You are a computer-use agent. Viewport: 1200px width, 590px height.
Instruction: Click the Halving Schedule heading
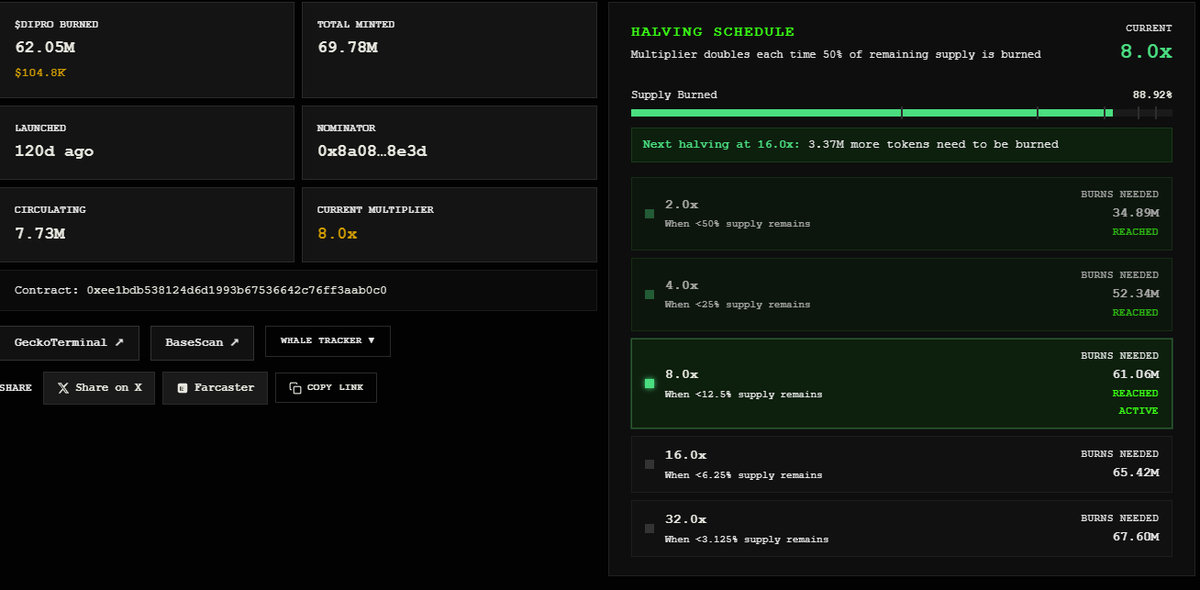(713, 32)
